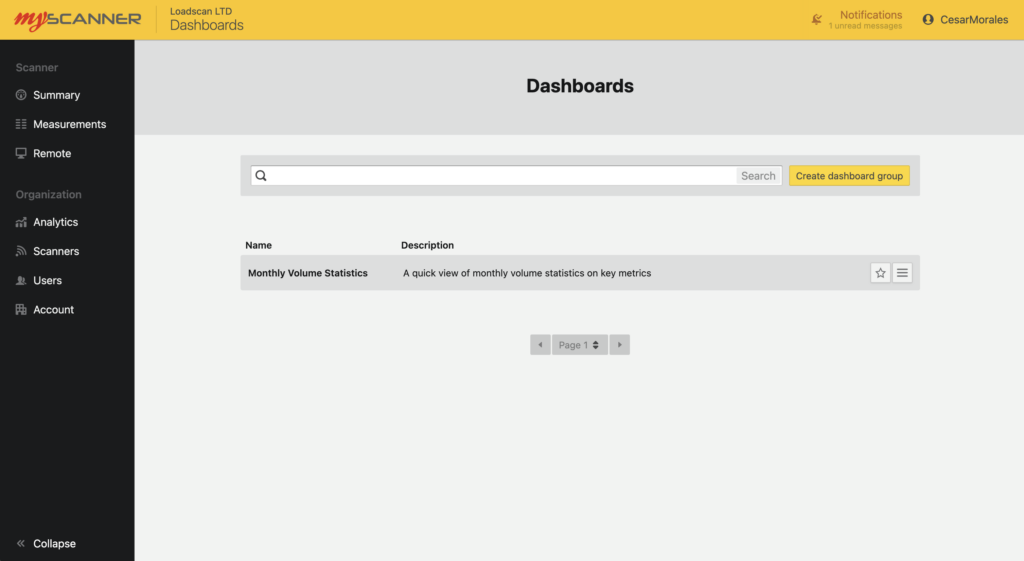Open the Users menu item

pyautogui.click(x=48, y=280)
